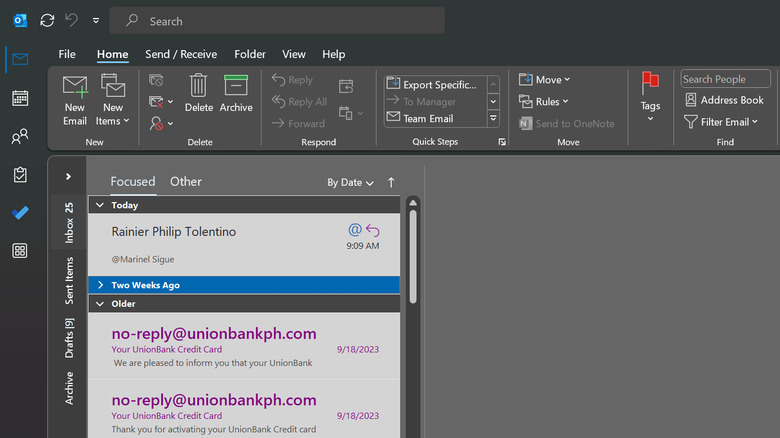Viewport: 780px width, 438px height.
Task: Click the Ignore conversation icon
Action: point(156,80)
